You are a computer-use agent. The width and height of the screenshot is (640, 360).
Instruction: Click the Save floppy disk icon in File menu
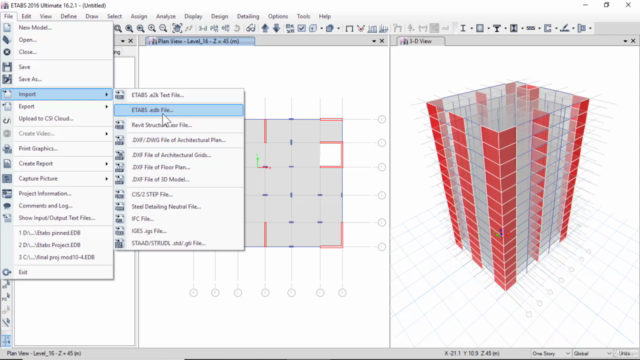[7, 67]
